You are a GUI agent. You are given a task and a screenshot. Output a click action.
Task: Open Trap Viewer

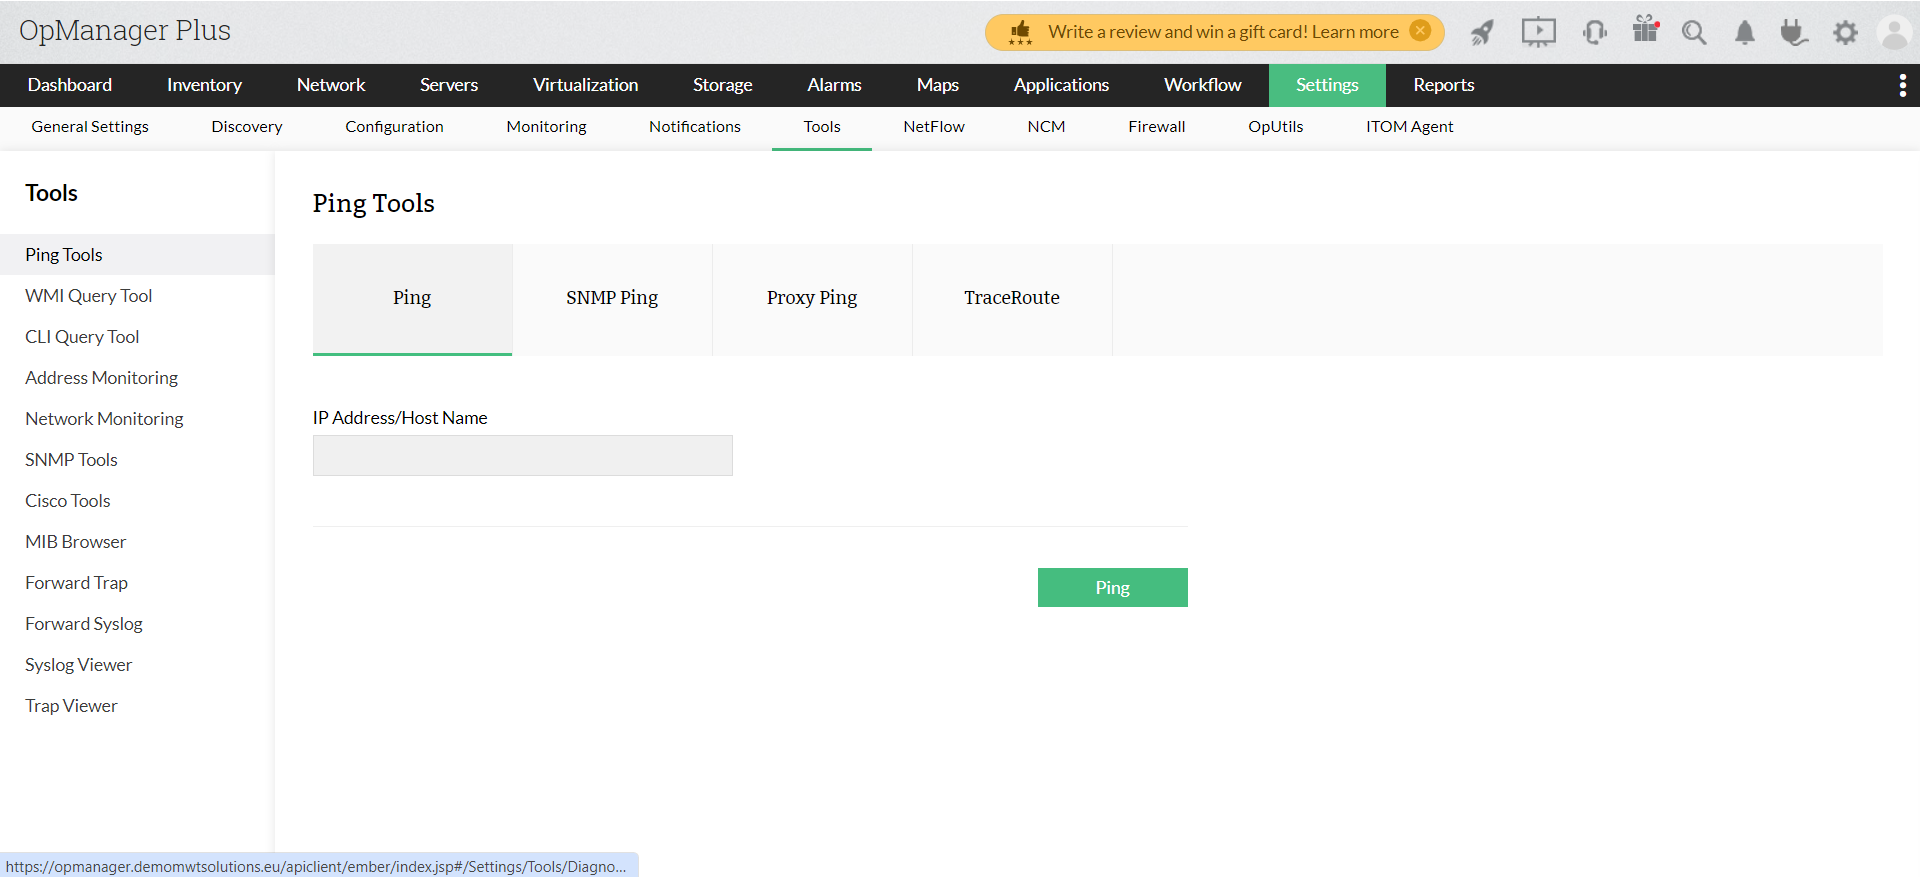coord(72,706)
